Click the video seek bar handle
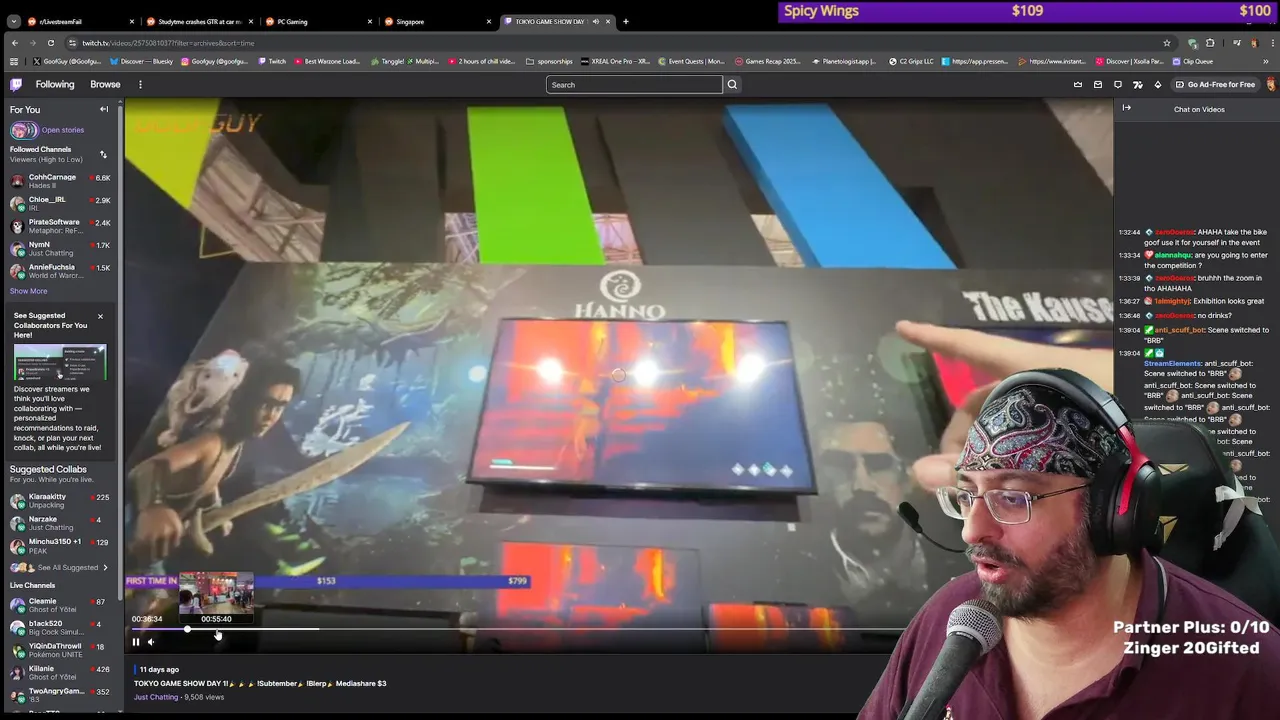Viewport: 1280px width, 720px height. click(x=187, y=629)
